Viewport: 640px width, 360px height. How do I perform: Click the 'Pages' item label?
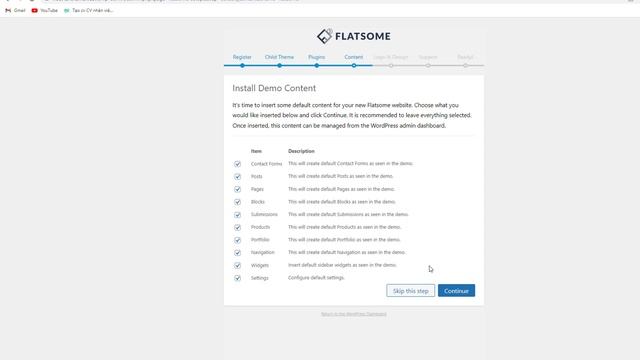click(x=257, y=189)
